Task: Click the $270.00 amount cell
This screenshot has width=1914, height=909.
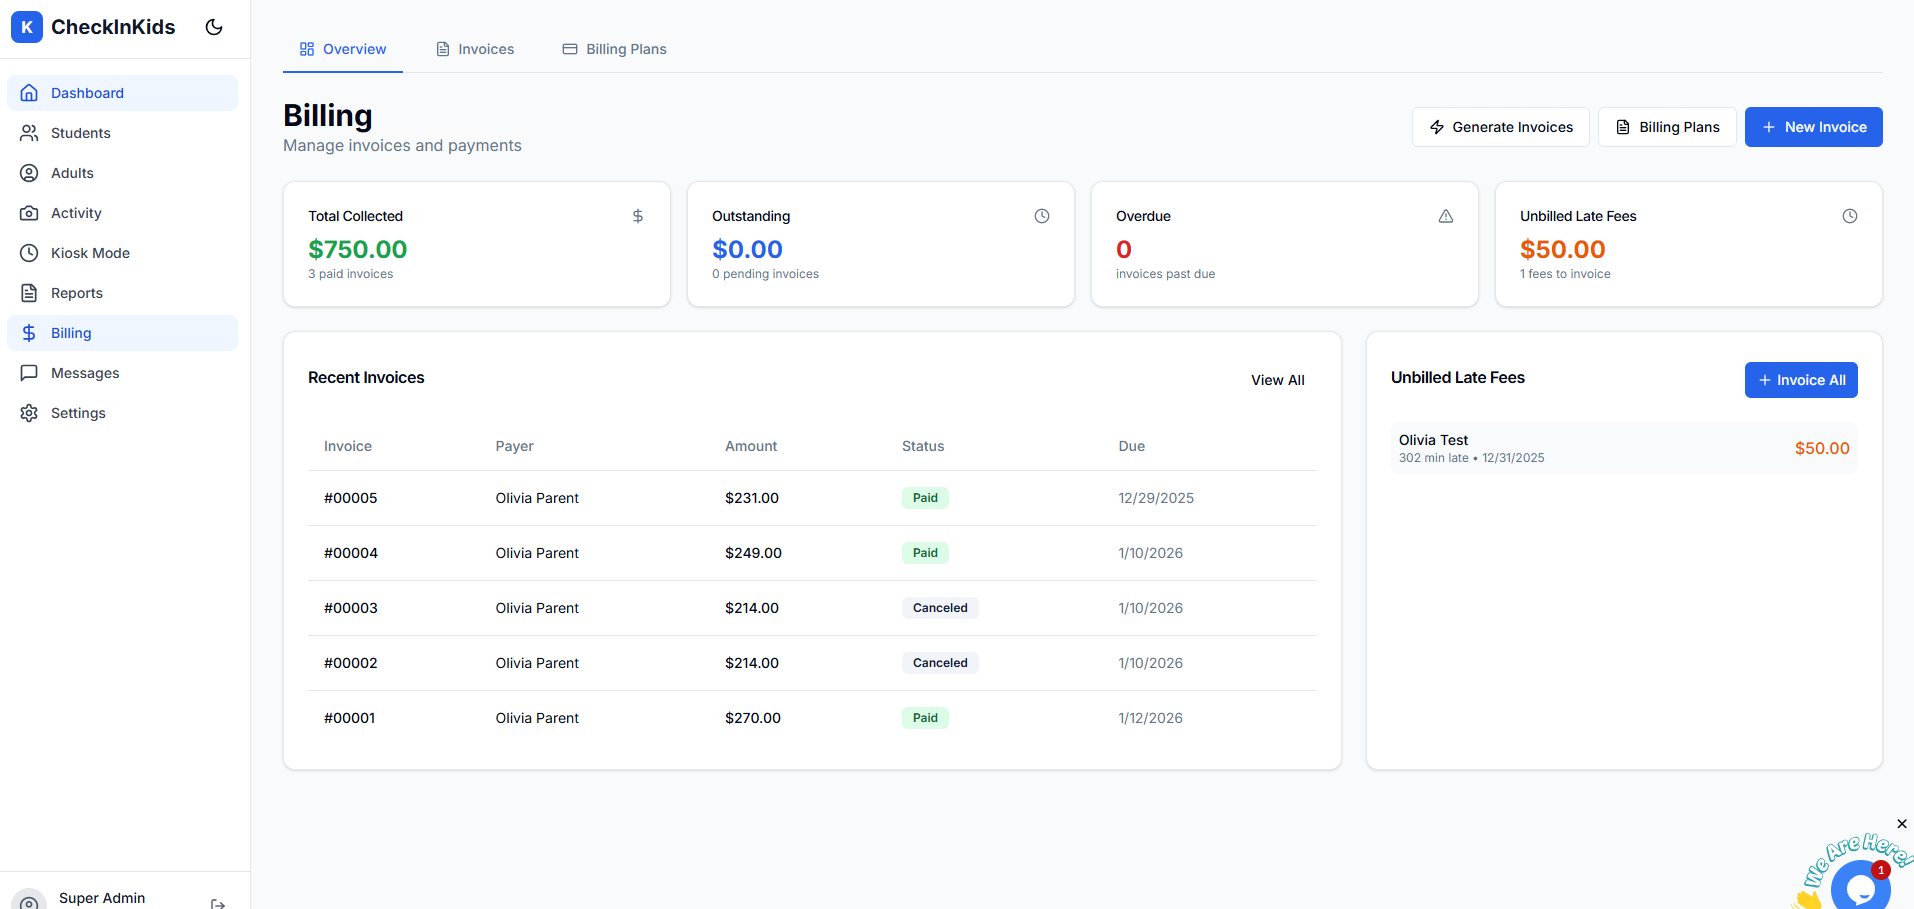Action: pos(753,718)
